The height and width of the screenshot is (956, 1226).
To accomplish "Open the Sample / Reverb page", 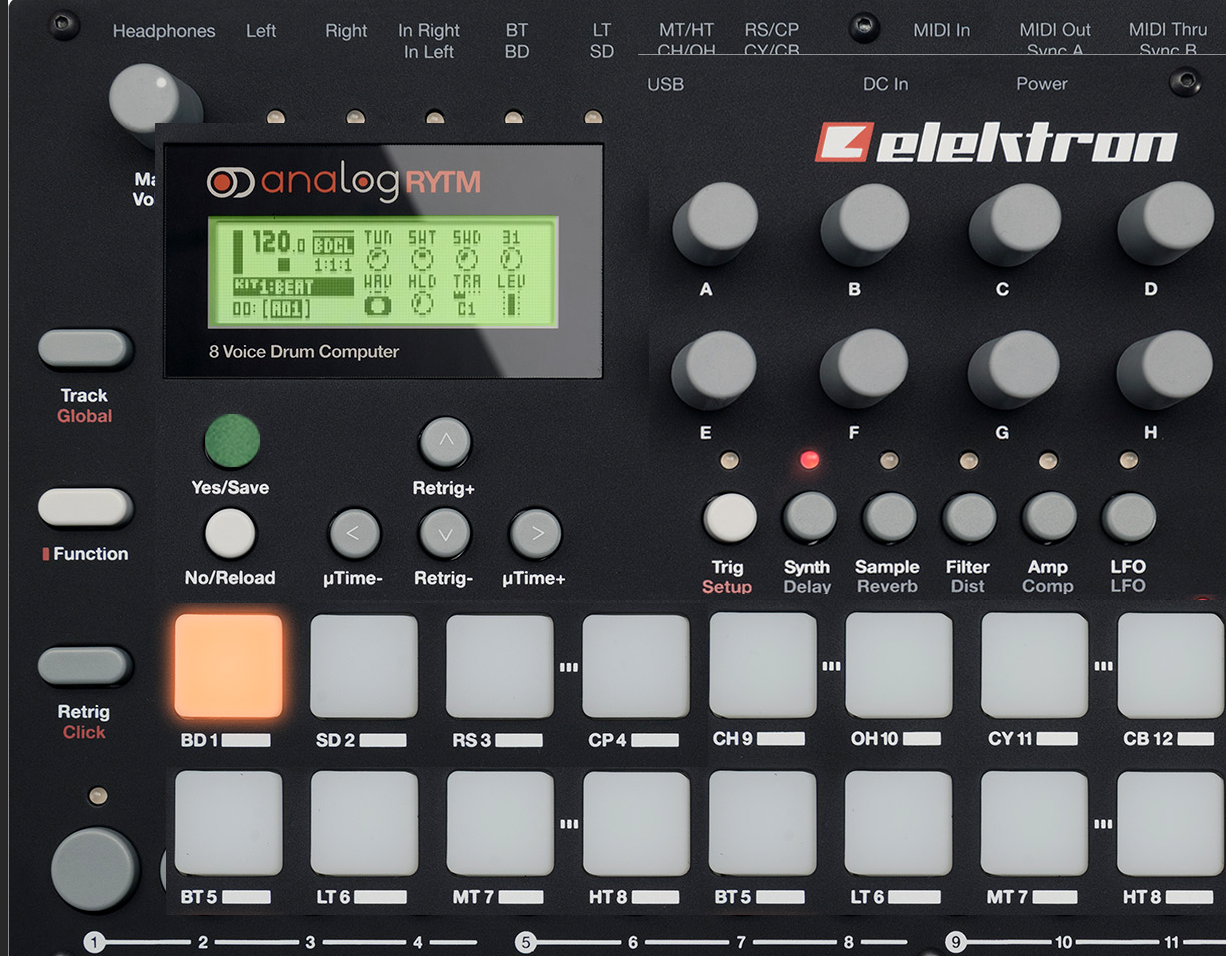I will tap(888, 517).
